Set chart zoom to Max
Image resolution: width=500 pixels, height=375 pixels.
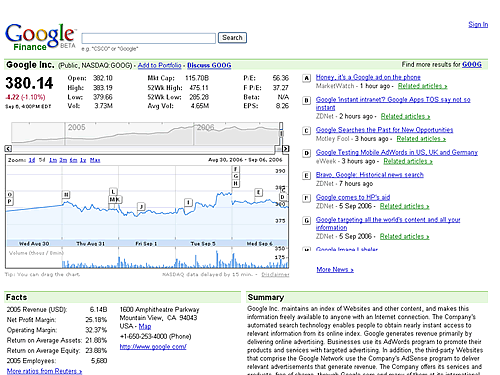[x=95, y=160]
